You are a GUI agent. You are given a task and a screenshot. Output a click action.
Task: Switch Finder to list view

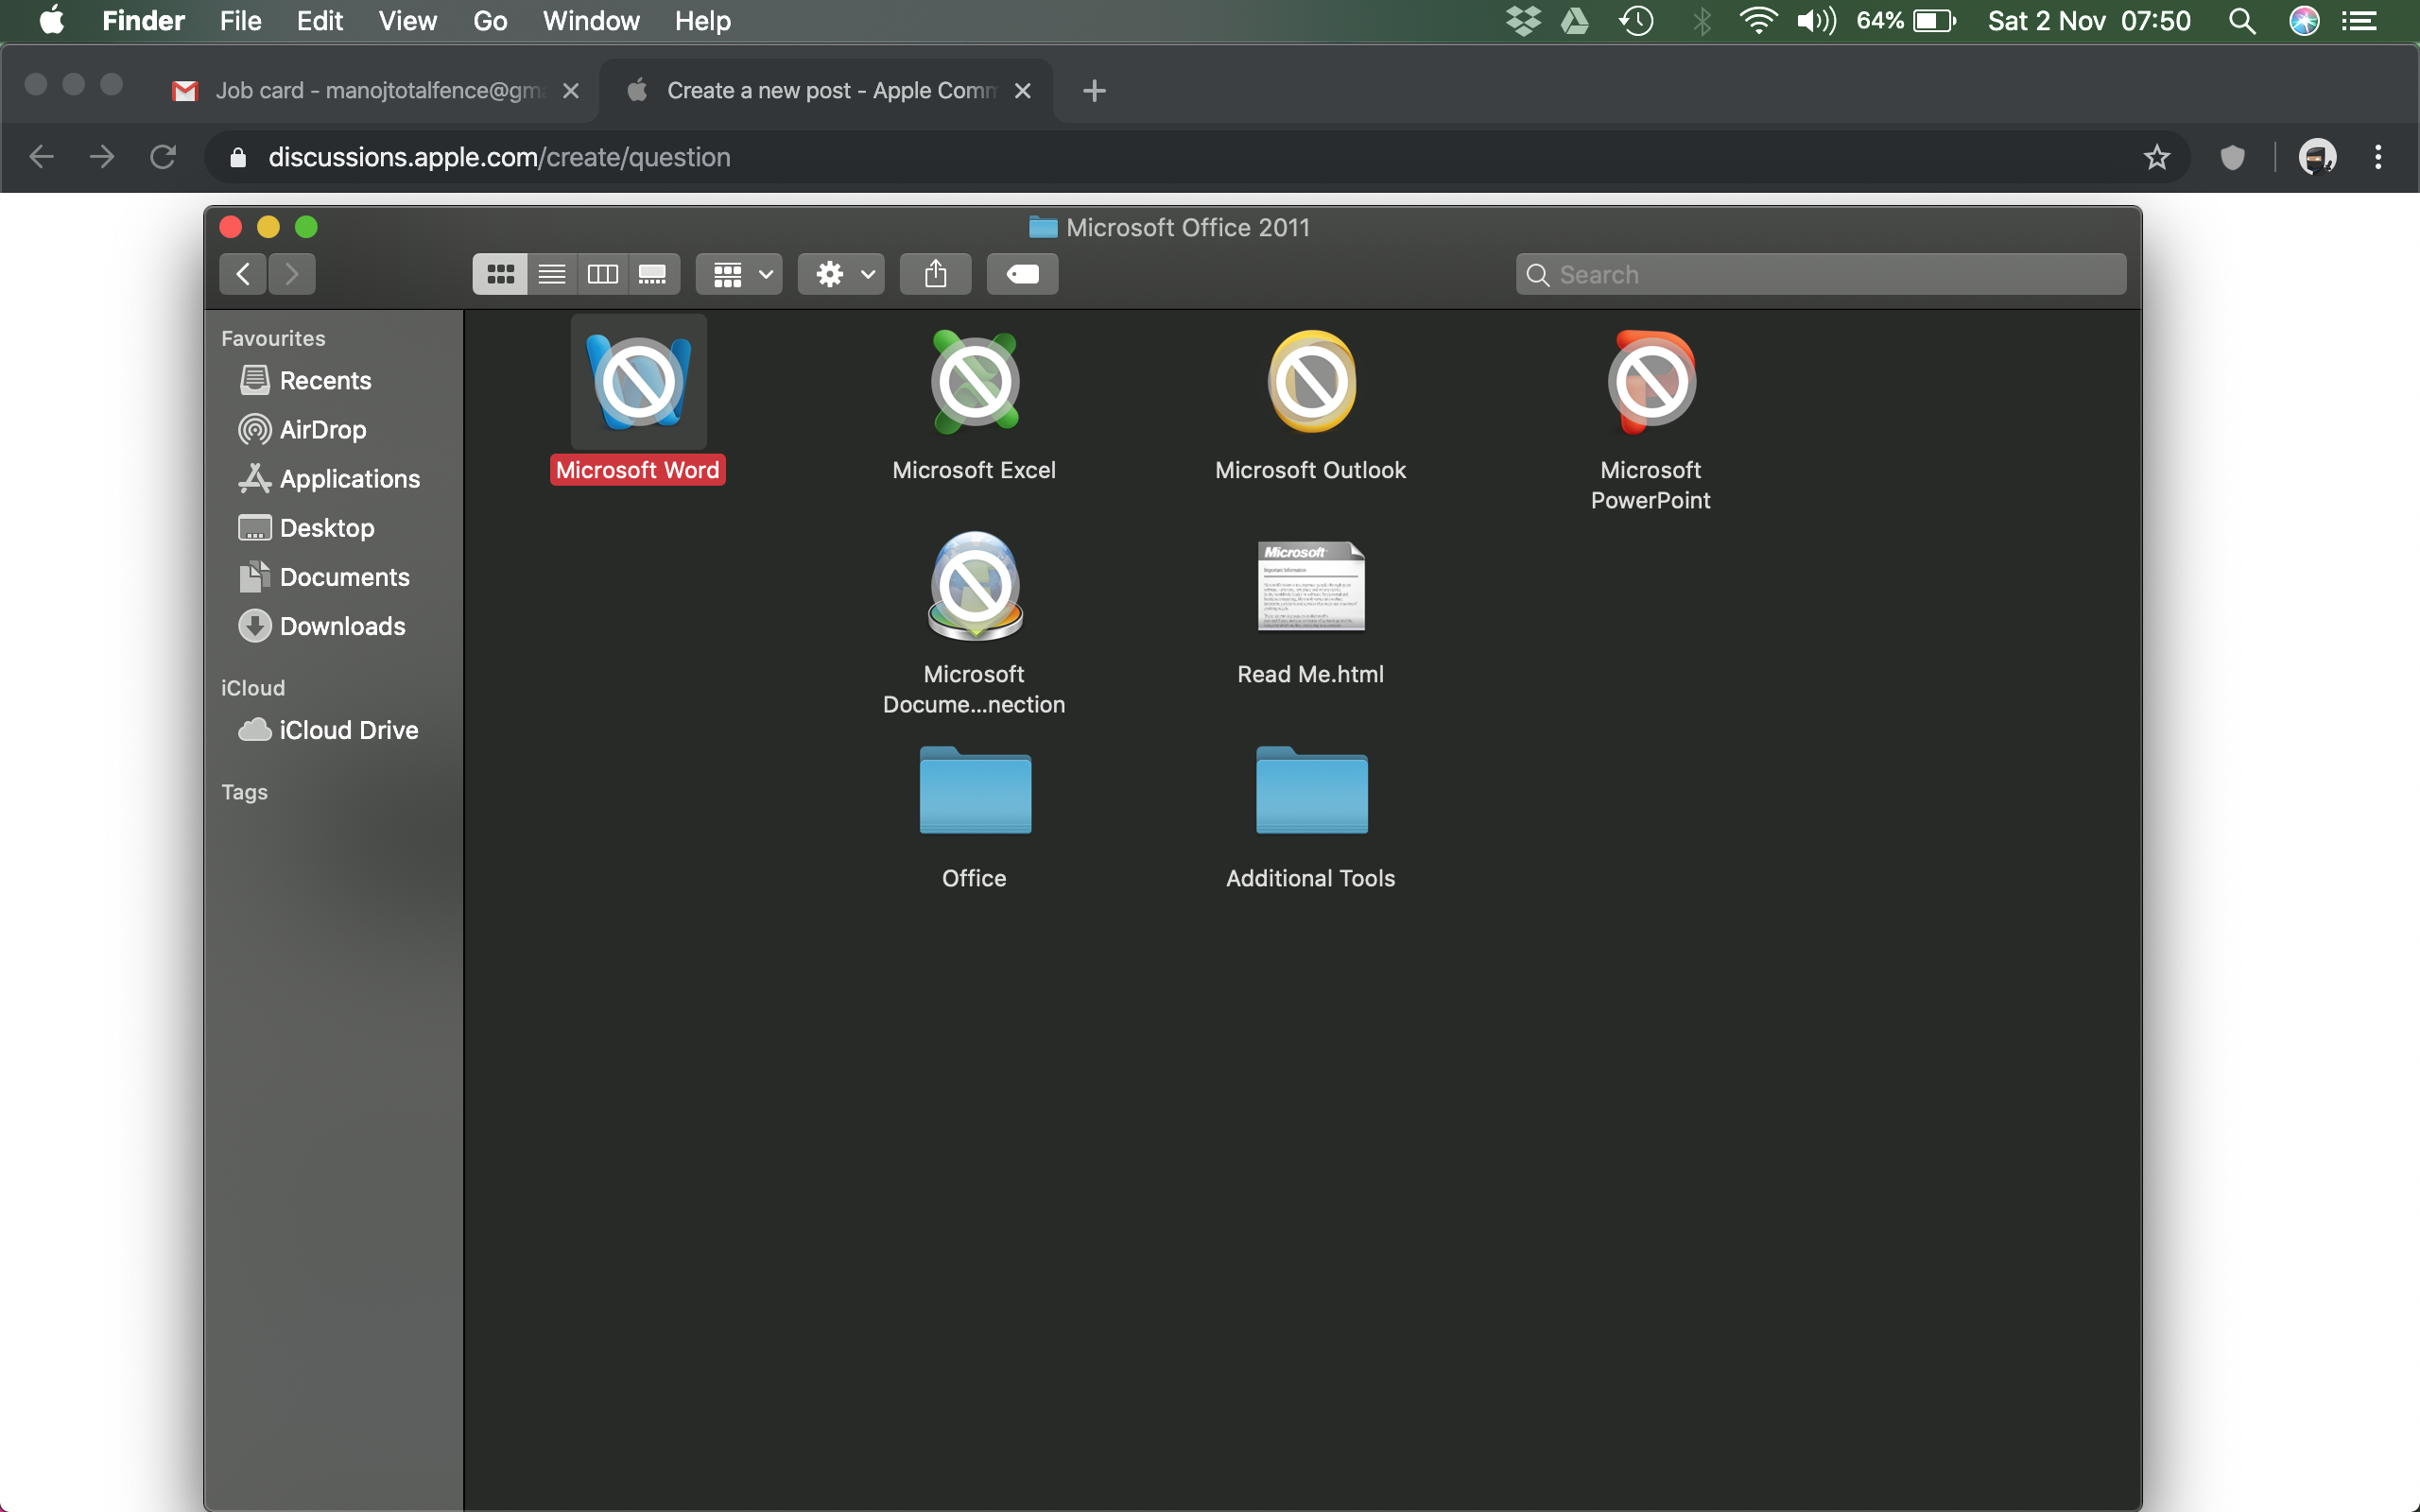pos(552,274)
